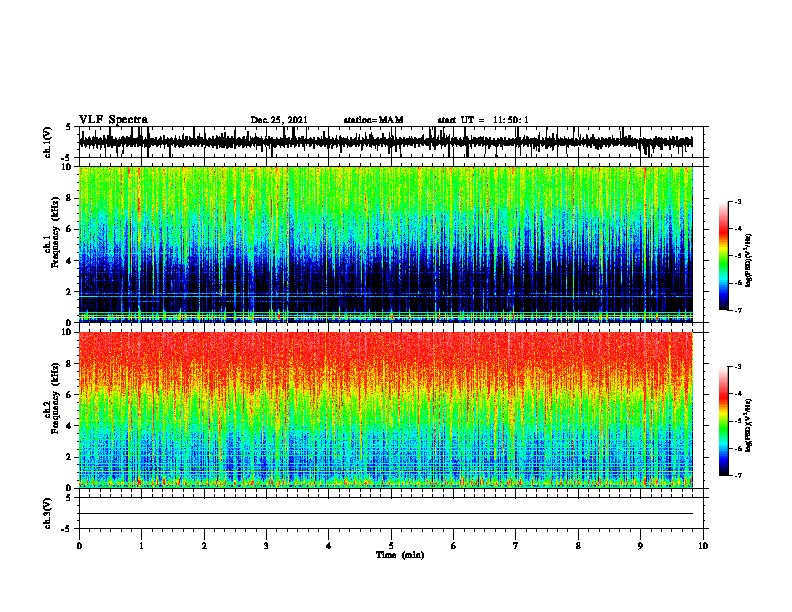Click time axis tick label 6
The height and width of the screenshot is (612, 792).
click(454, 546)
